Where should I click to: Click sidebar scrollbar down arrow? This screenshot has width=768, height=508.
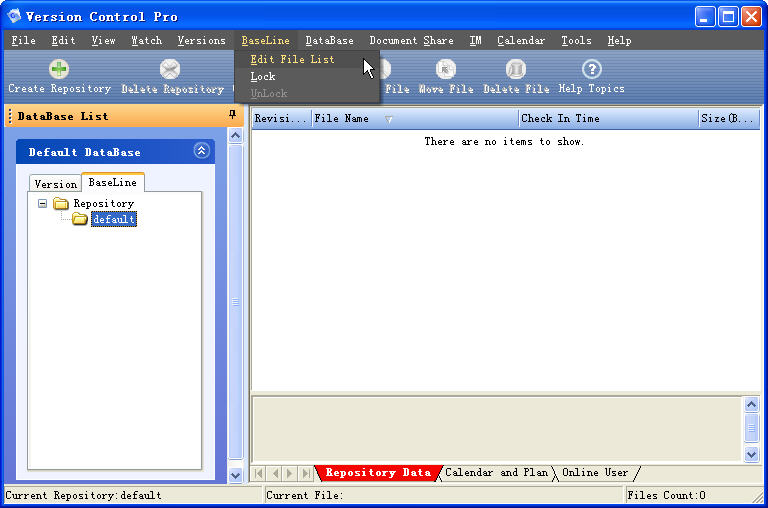pos(236,475)
